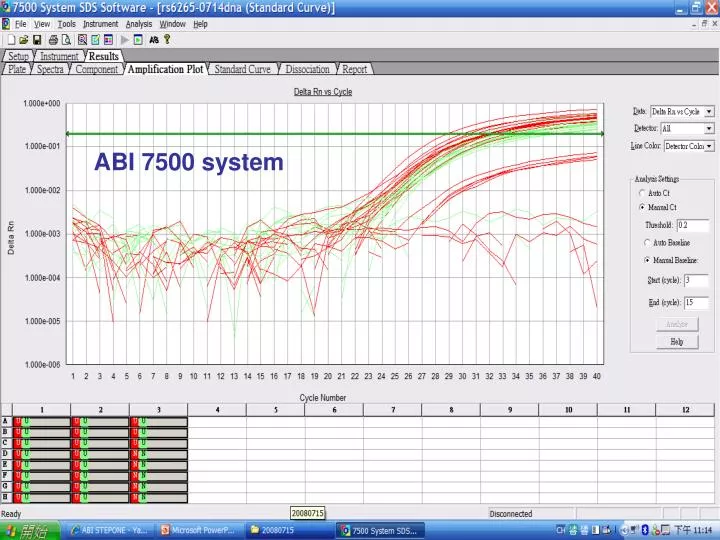Switch to the Standard Curve sub-tab

click(x=242, y=69)
